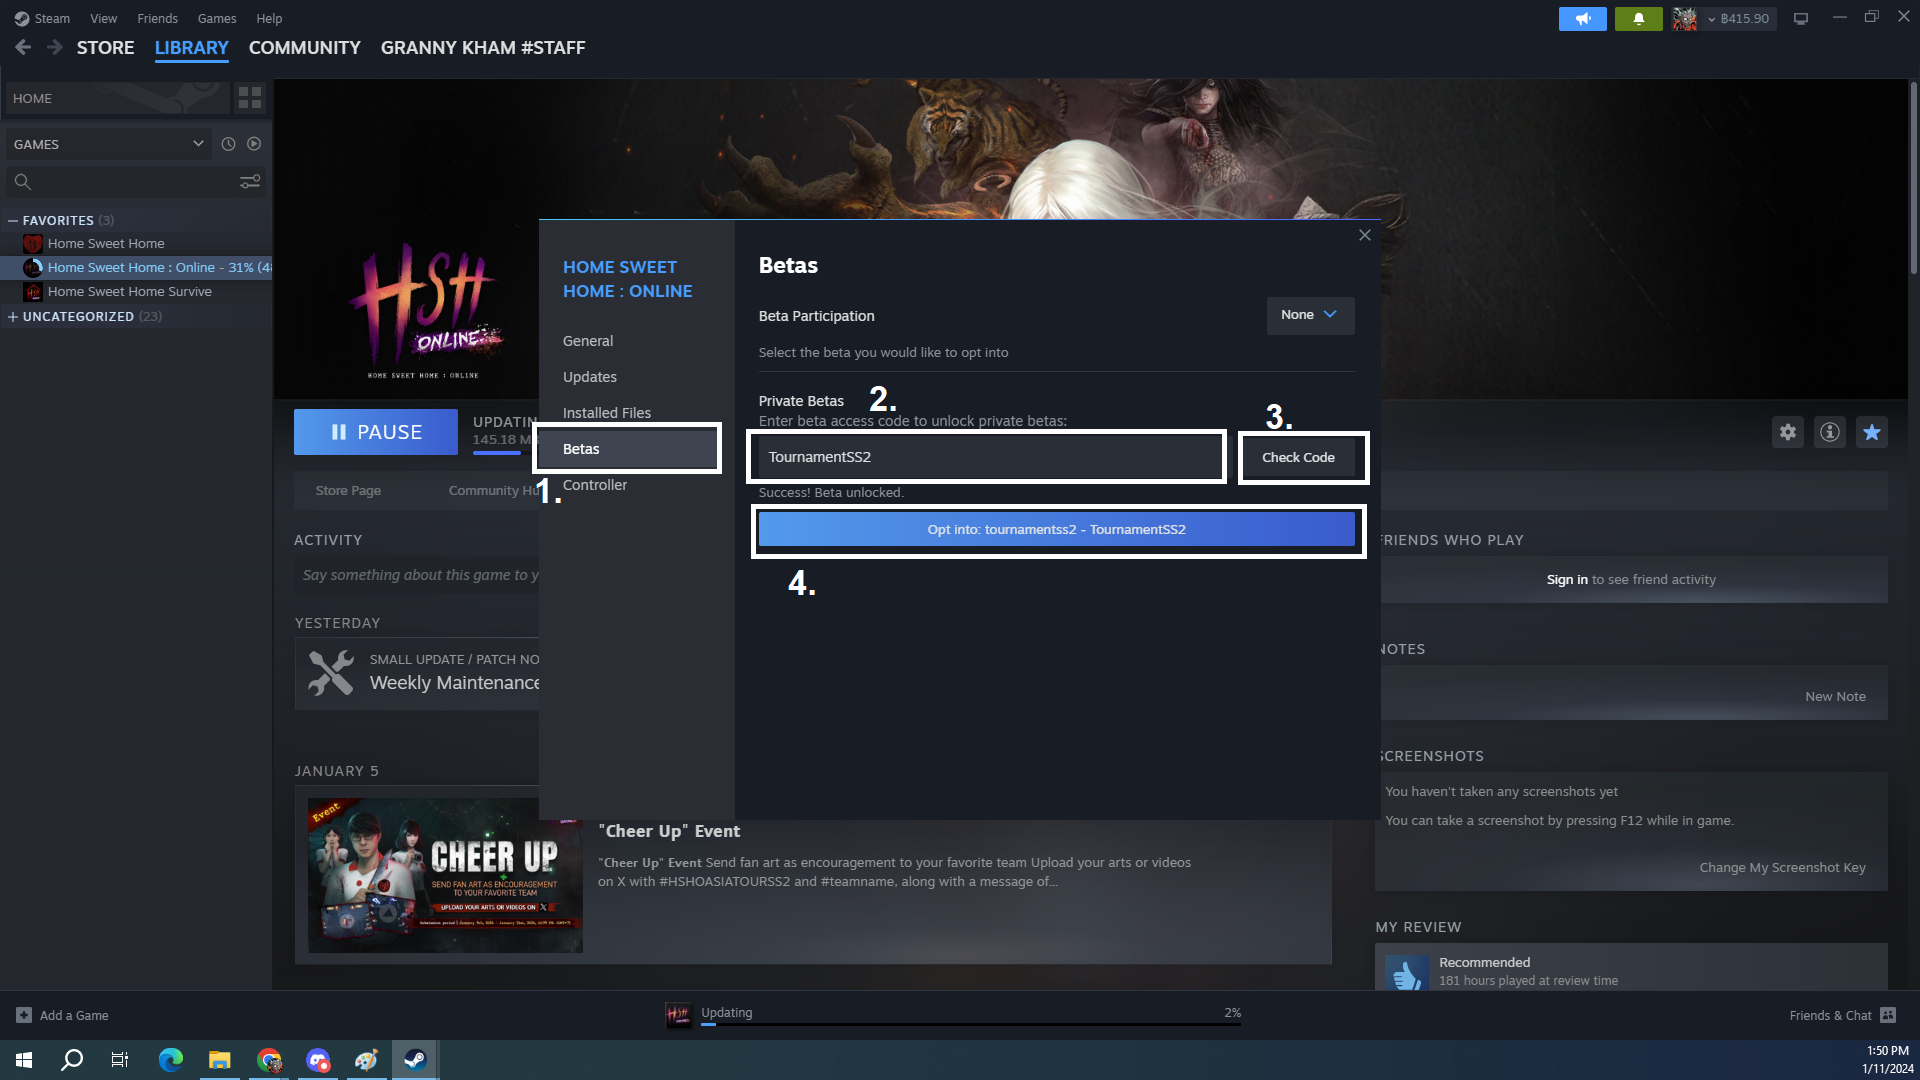This screenshot has height=1080, width=1920.
Task: Click the game settings gear icon
Action: click(1787, 432)
